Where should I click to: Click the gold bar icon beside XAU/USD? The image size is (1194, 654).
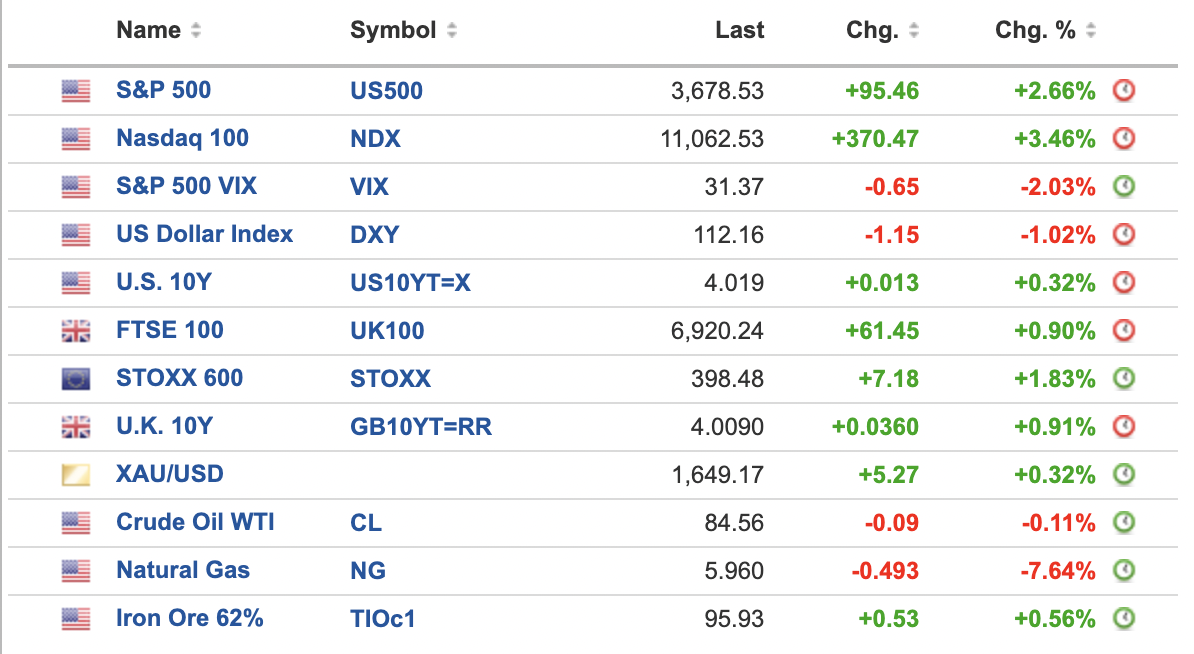[x=76, y=475]
